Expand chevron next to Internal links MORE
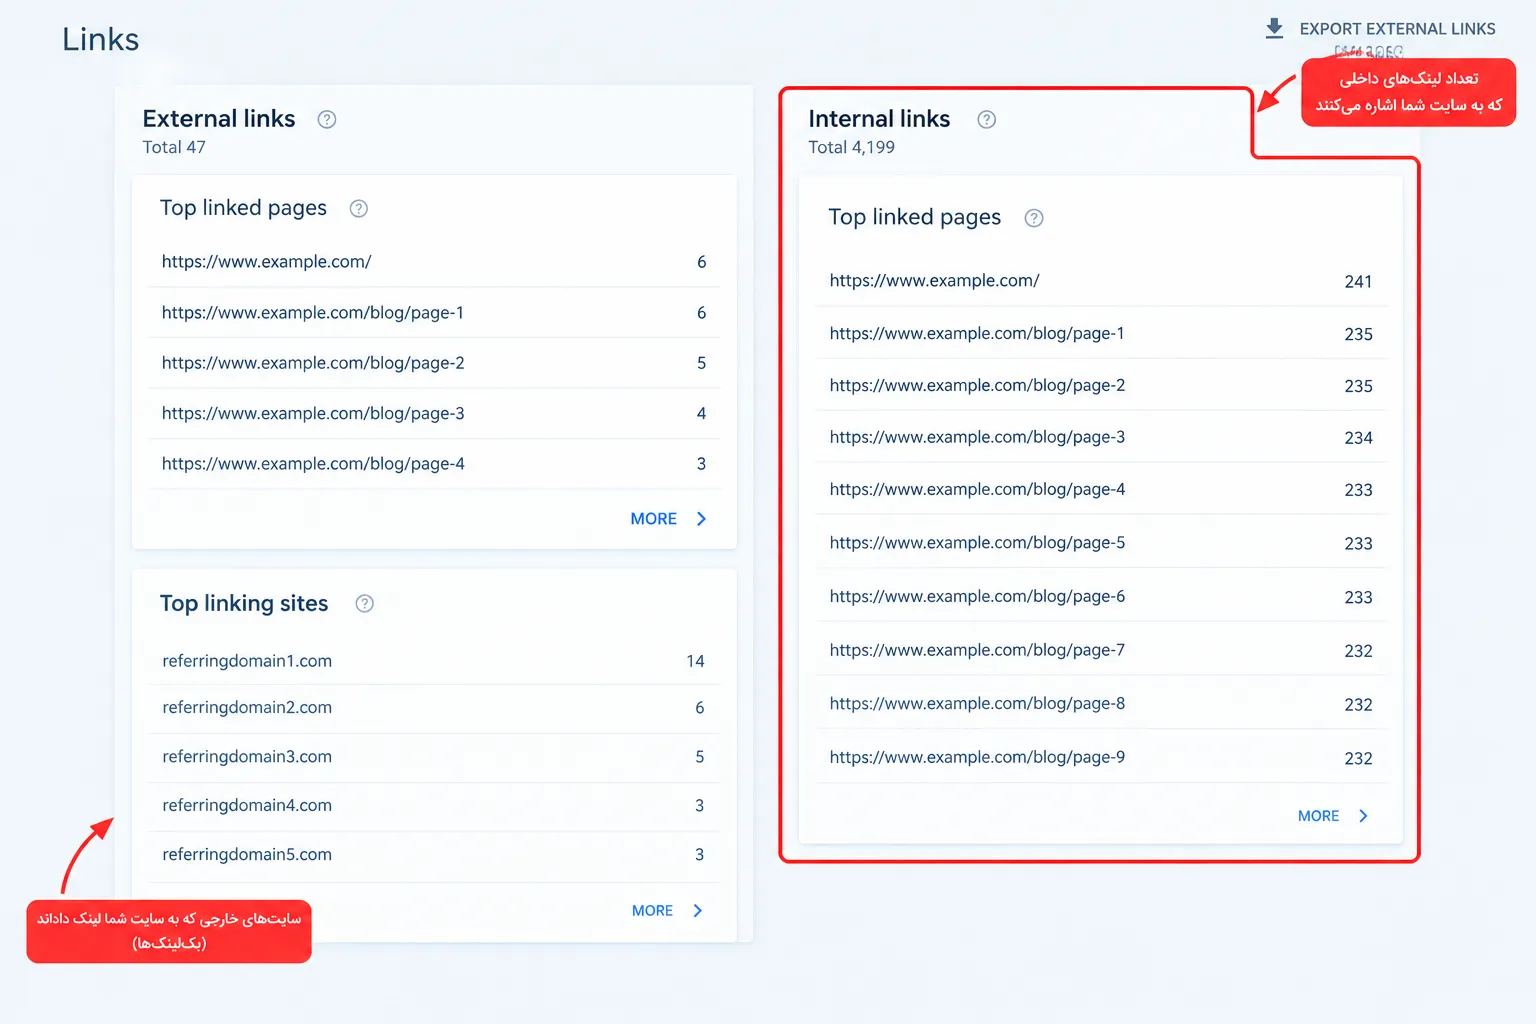This screenshot has height=1024, width=1536. tap(1363, 816)
